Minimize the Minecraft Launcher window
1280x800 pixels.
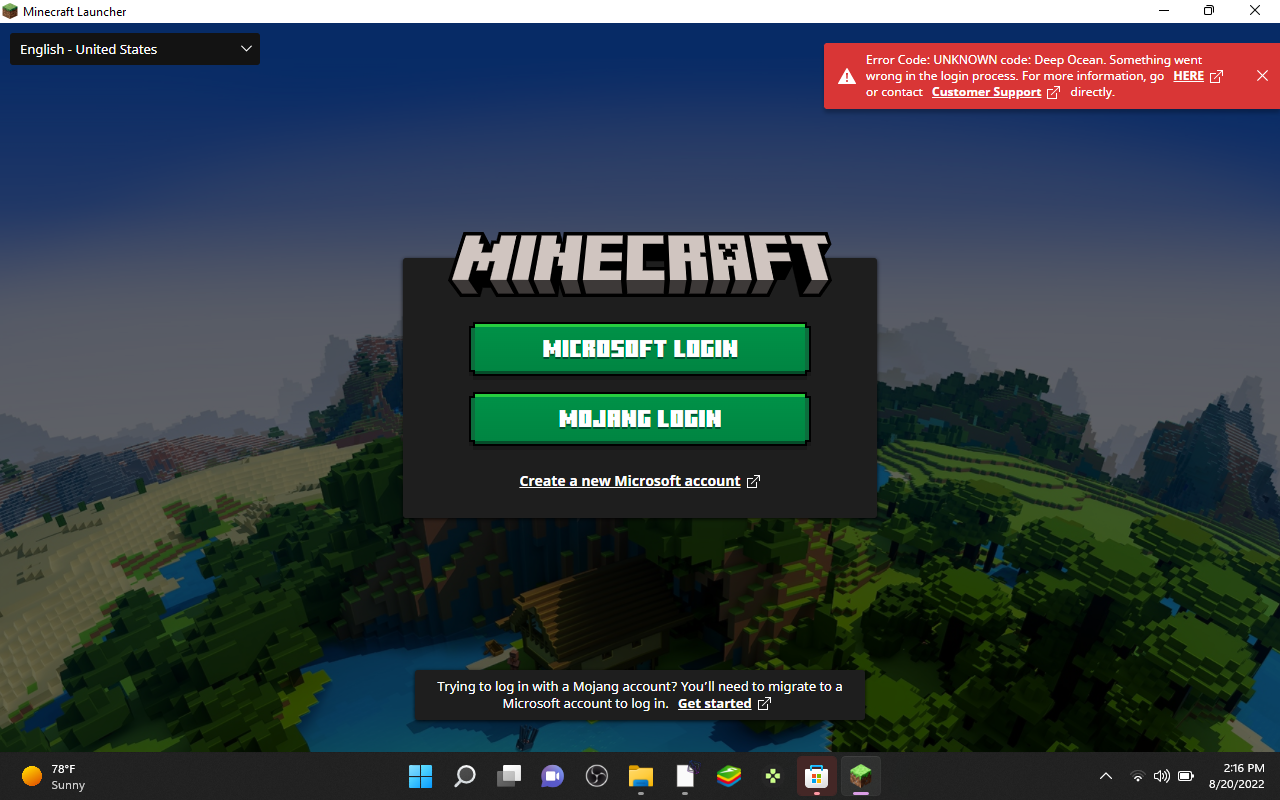(x=1163, y=11)
